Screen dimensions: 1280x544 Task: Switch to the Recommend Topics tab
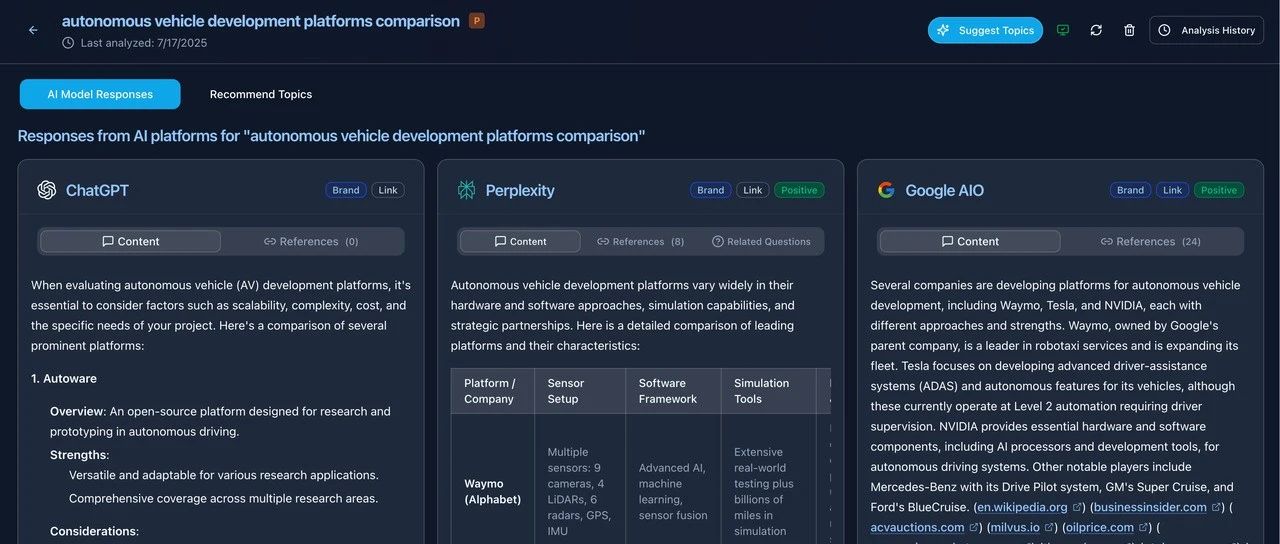[261, 94]
